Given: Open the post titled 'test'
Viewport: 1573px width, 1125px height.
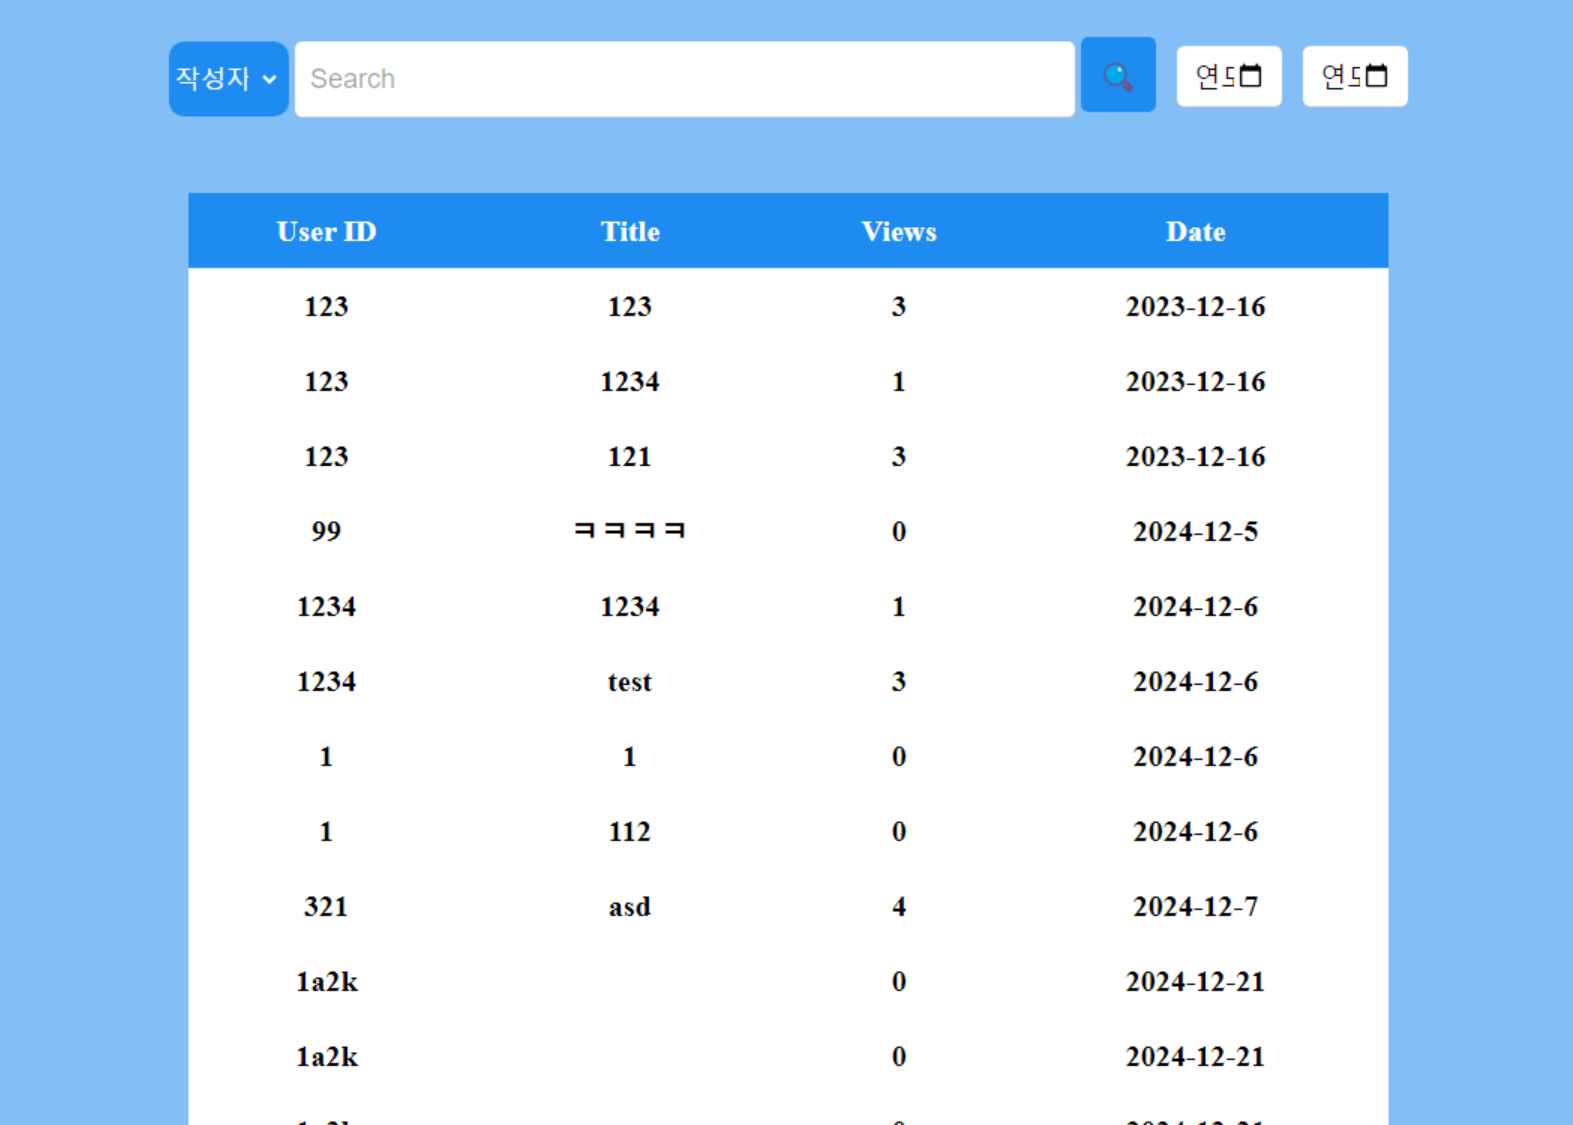Looking at the screenshot, I should coord(630,682).
